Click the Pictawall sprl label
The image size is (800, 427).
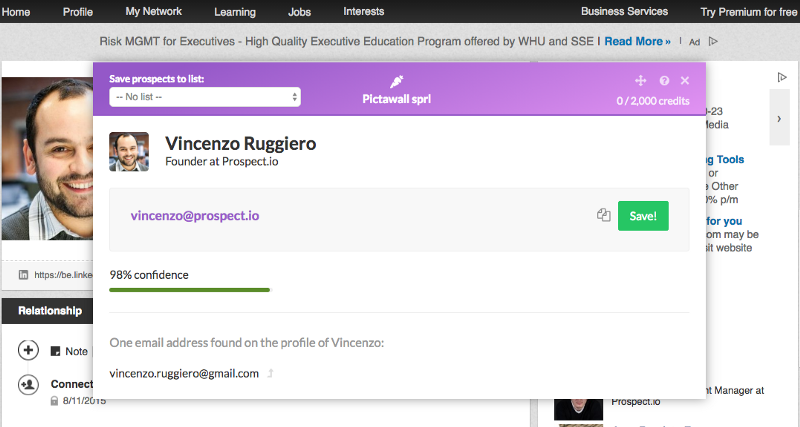(x=396, y=99)
